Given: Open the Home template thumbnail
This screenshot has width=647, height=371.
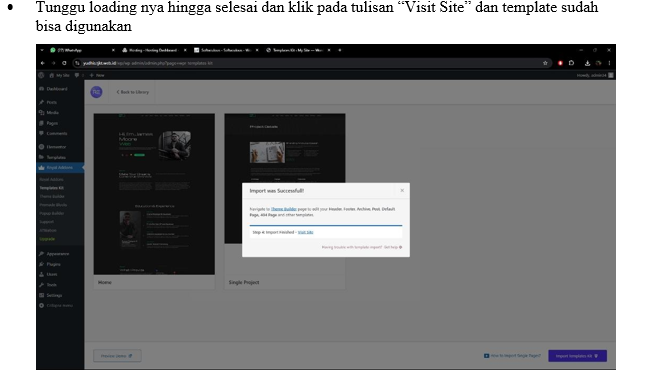Looking at the screenshot, I should point(154,194).
